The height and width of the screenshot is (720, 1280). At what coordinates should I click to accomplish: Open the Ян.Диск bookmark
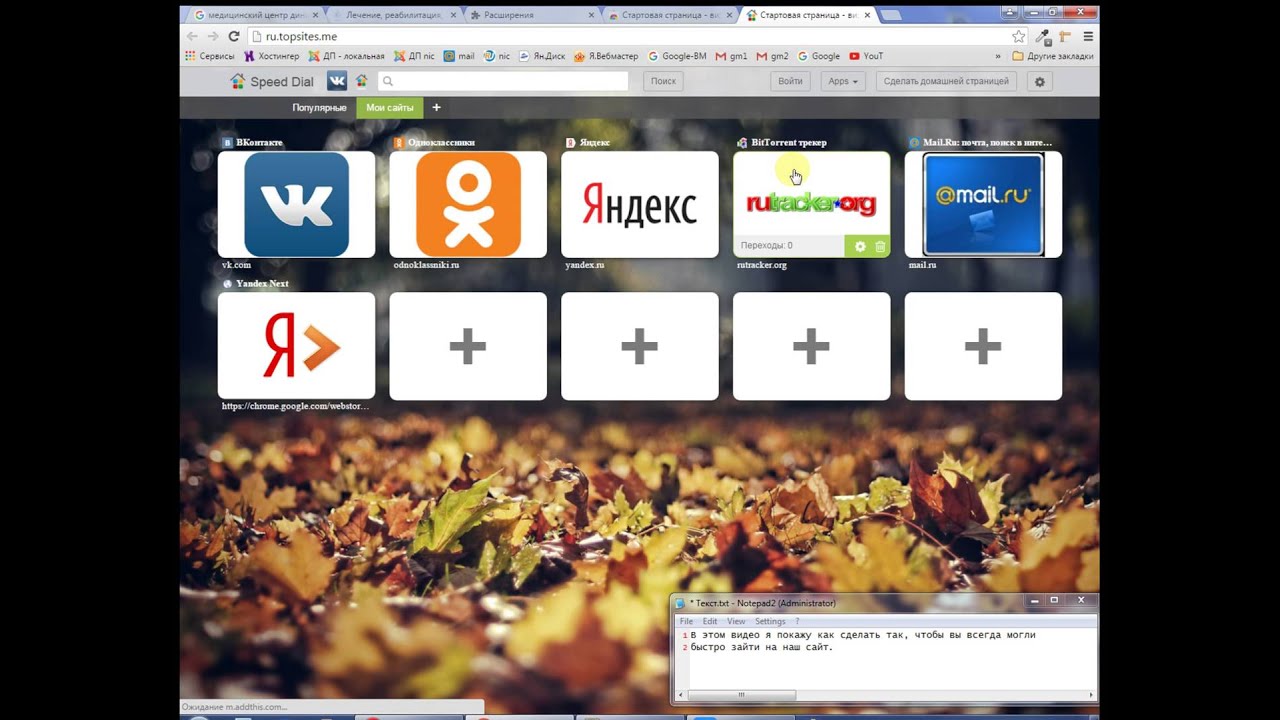point(541,56)
